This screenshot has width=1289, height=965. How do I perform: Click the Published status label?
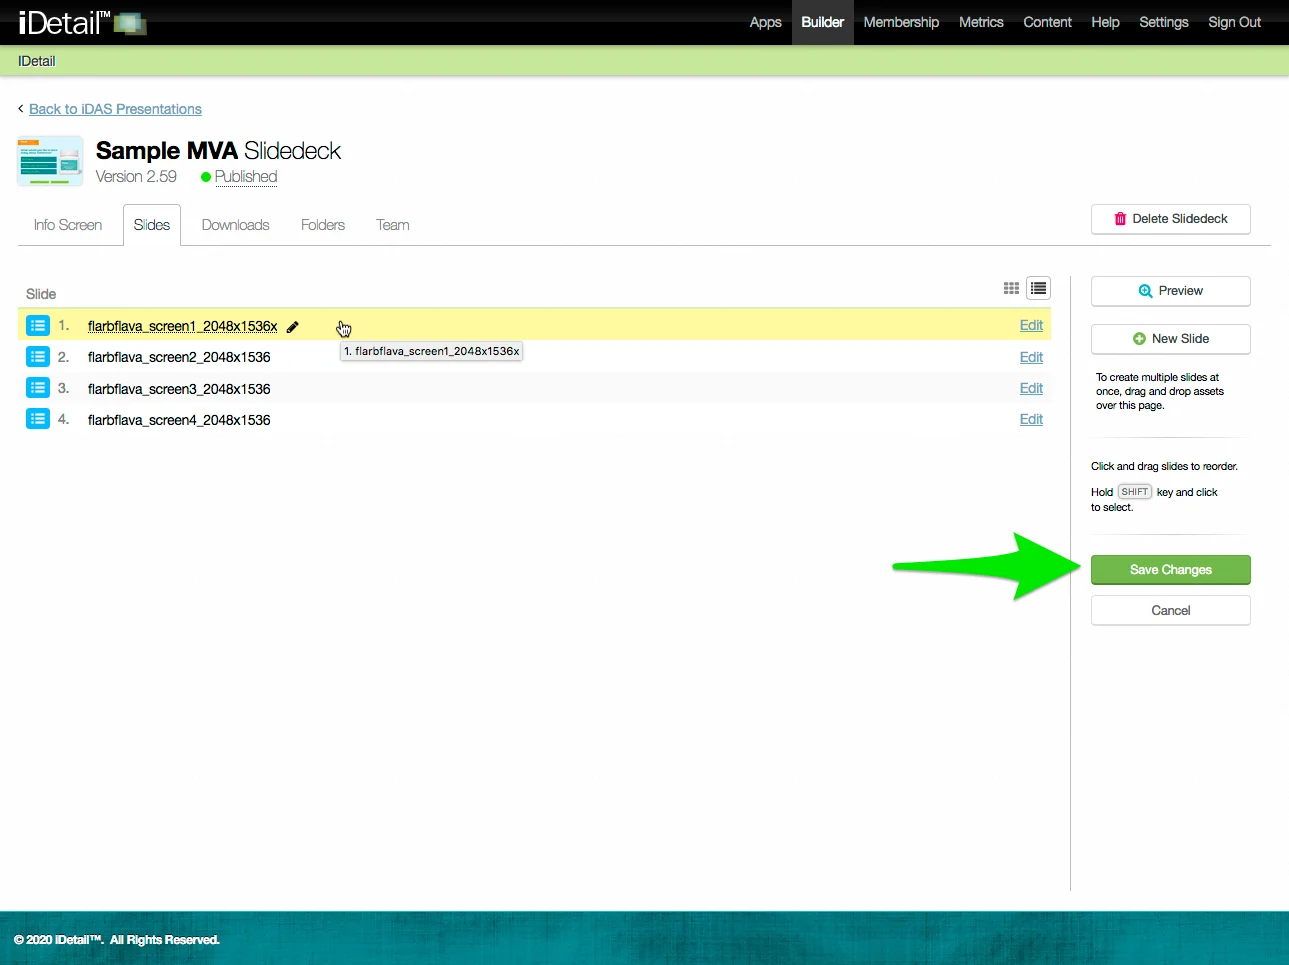[246, 177]
